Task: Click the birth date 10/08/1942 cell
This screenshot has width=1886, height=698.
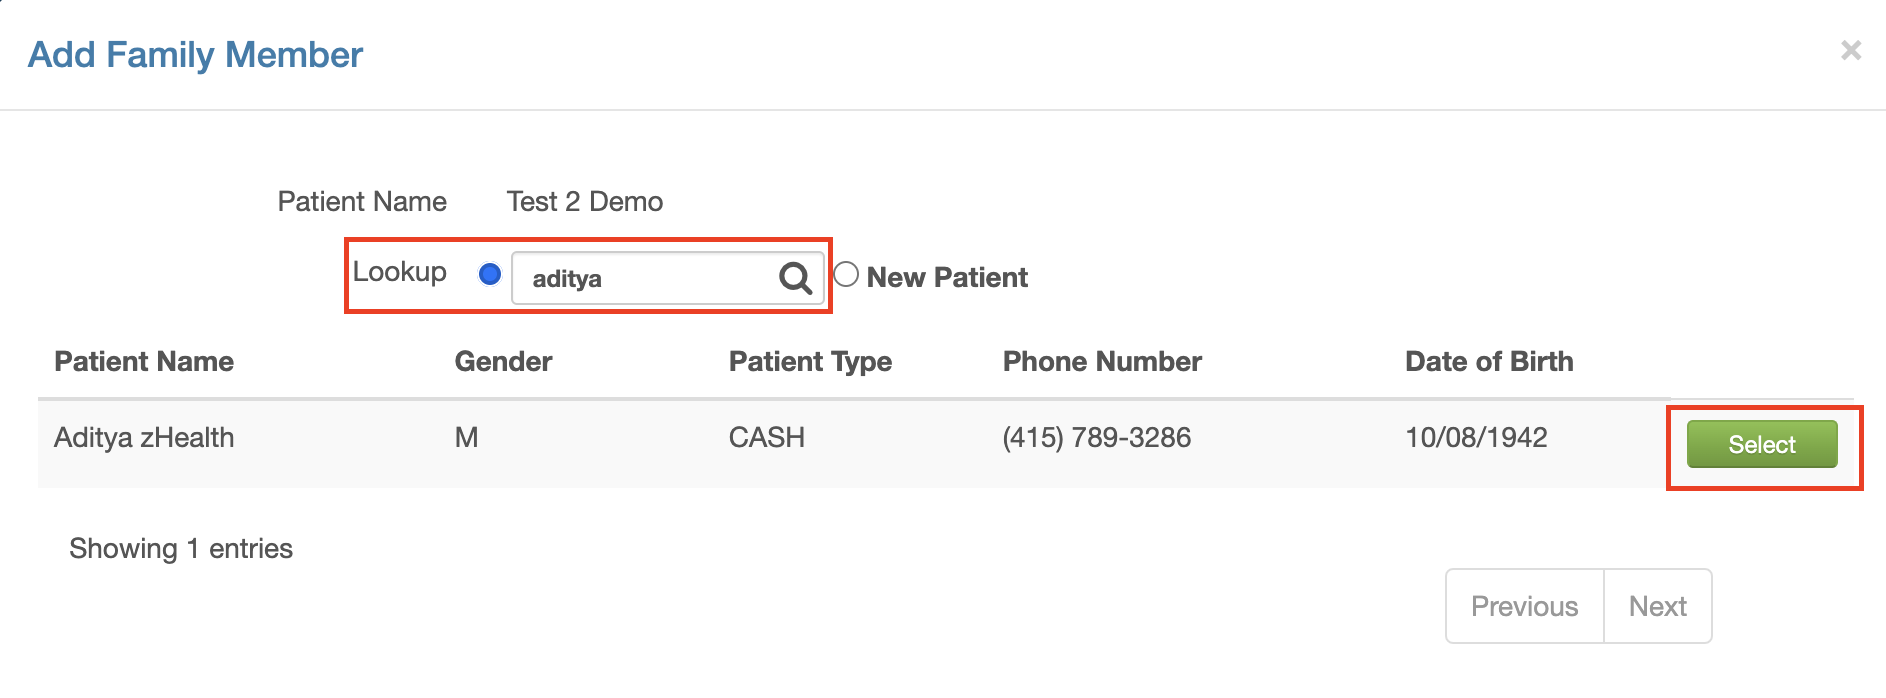Action: pyautogui.click(x=1476, y=437)
